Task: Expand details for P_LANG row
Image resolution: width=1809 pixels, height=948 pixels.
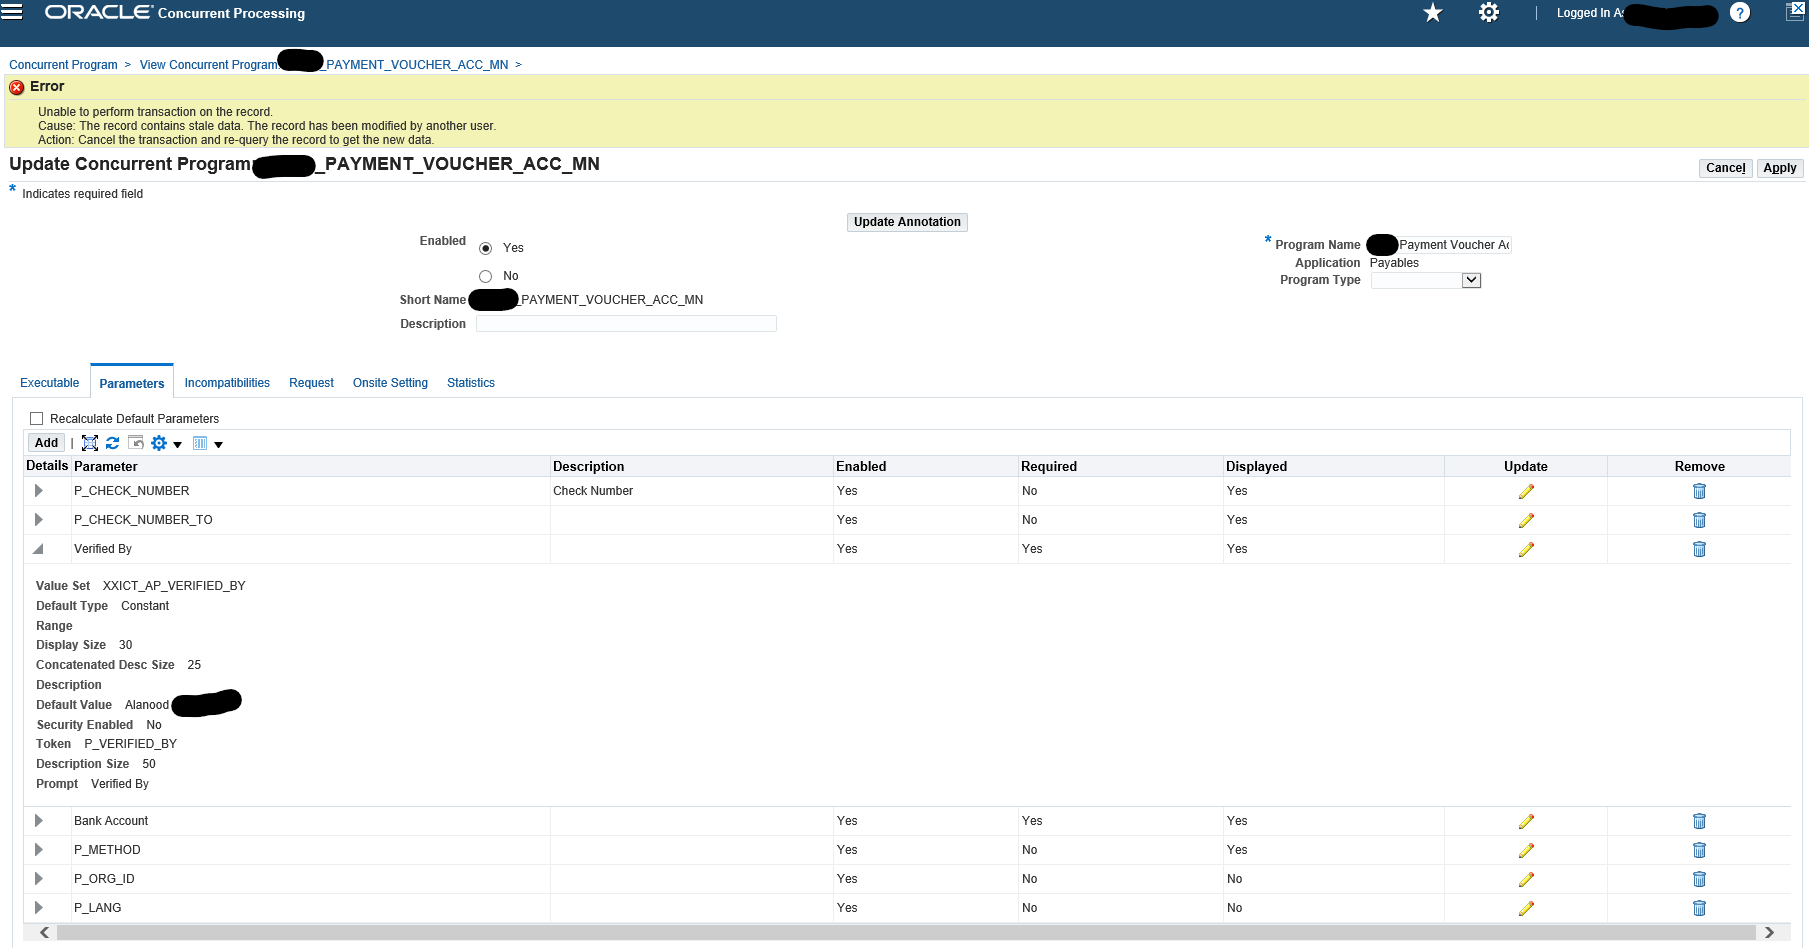Action: coord(39,908)
